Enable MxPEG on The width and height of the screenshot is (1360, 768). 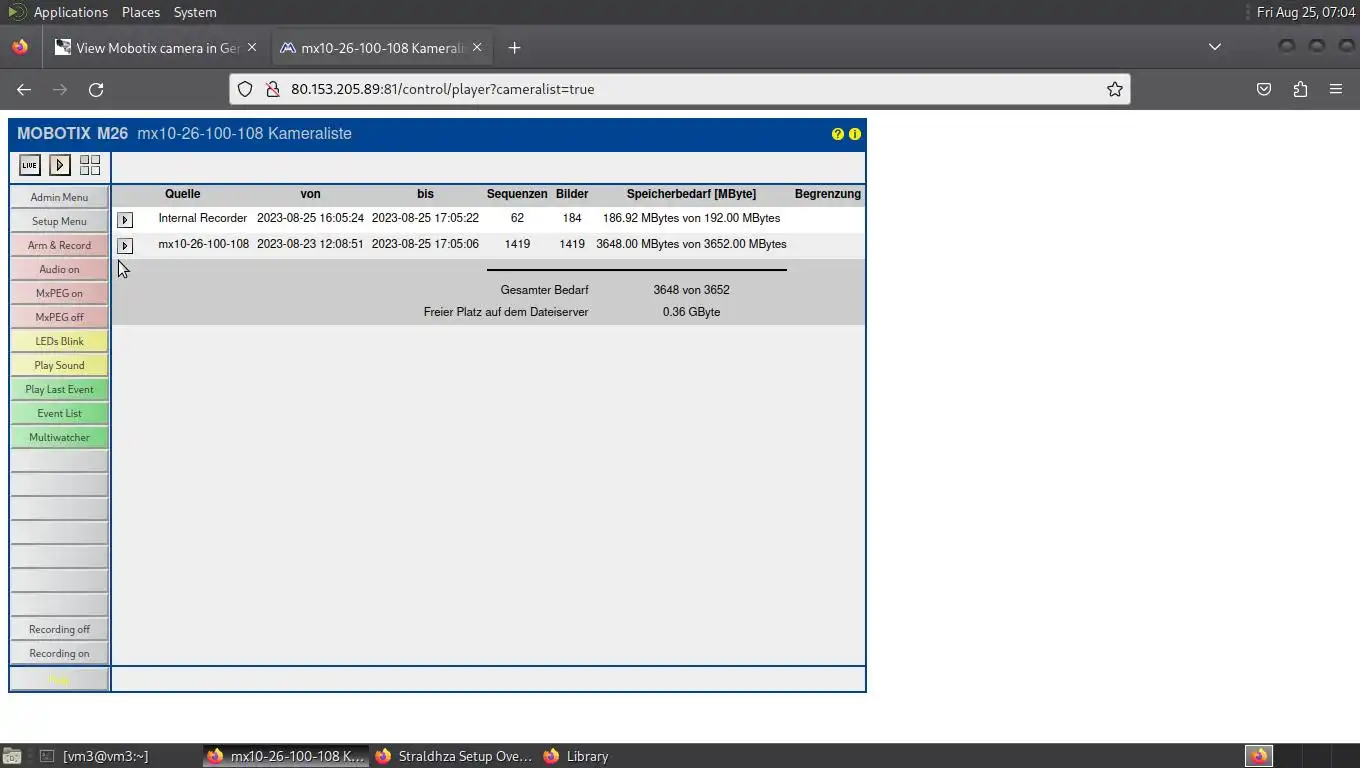click(x=59, y=293)
